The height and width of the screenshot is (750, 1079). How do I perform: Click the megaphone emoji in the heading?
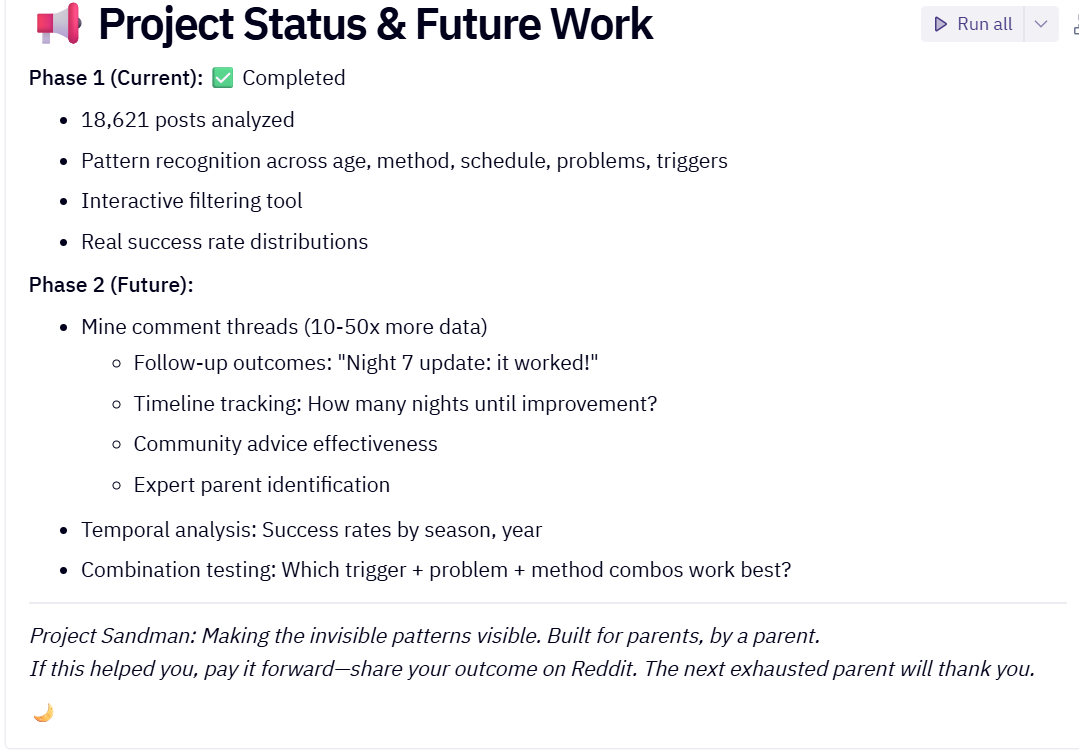coord(58,25)
